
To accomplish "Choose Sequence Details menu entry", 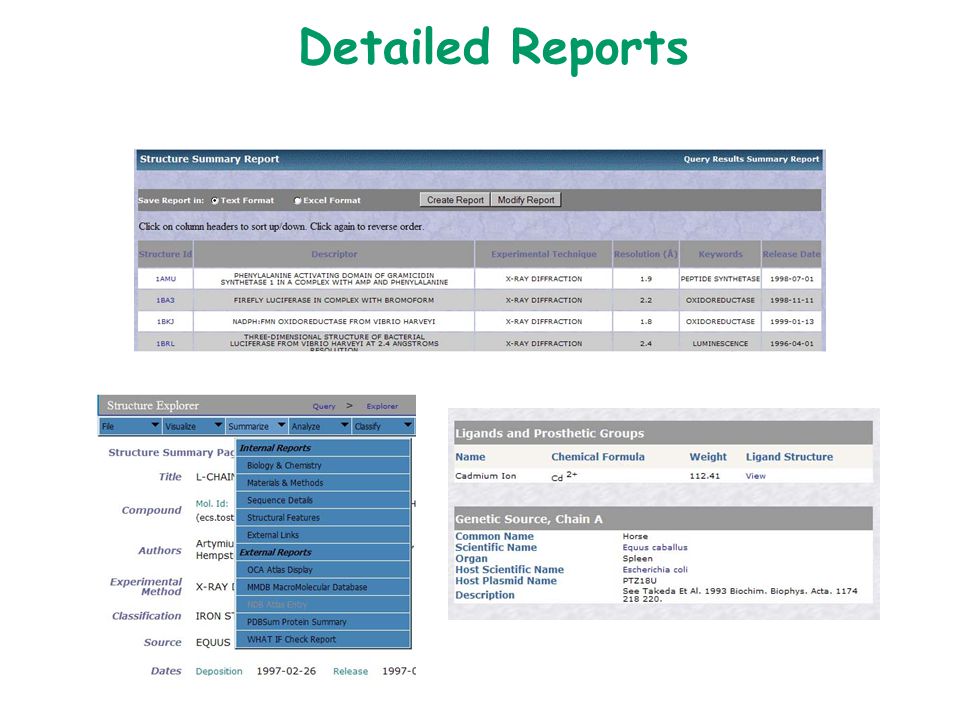I will (323, 500).
